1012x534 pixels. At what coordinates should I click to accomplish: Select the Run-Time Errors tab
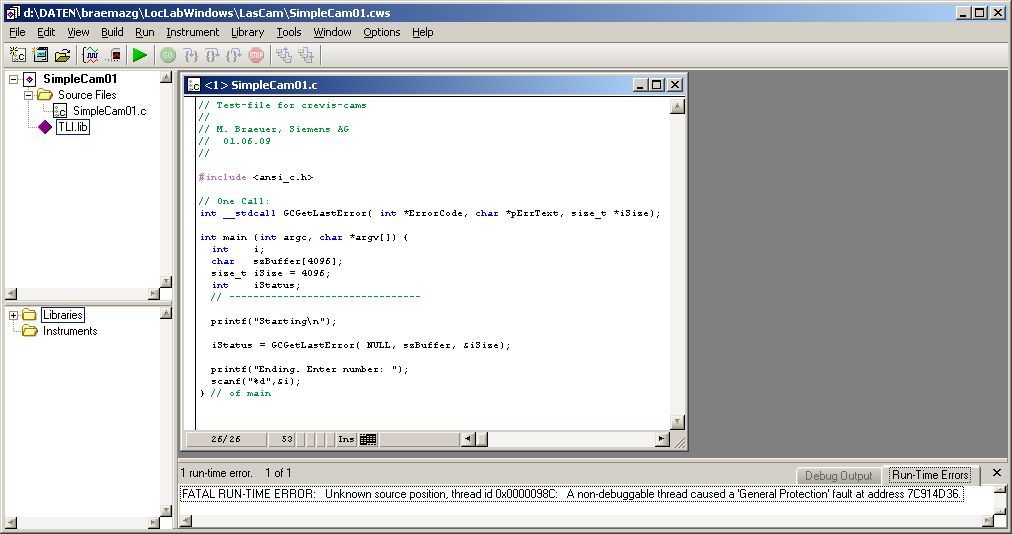coord(930,475)
